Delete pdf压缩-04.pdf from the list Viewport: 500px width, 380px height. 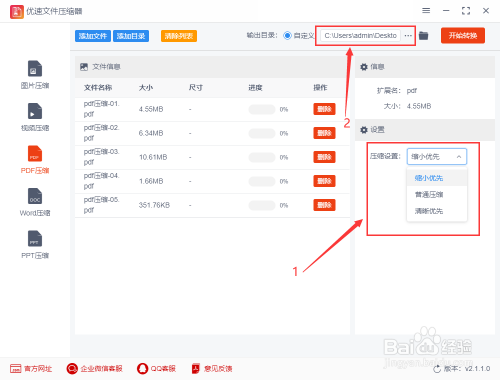[324, 181]
